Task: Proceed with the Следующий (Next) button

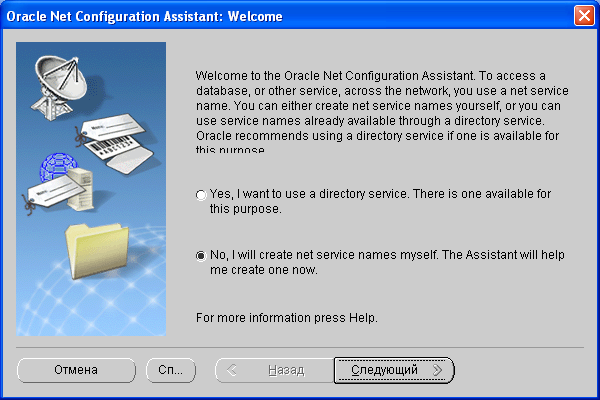Action: pos(394,370)
